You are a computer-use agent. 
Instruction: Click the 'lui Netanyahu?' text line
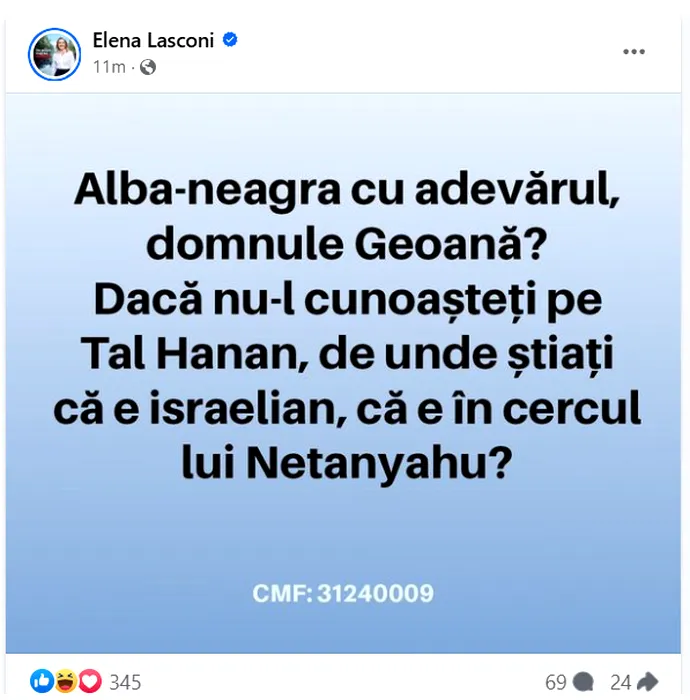click(343, 460)
